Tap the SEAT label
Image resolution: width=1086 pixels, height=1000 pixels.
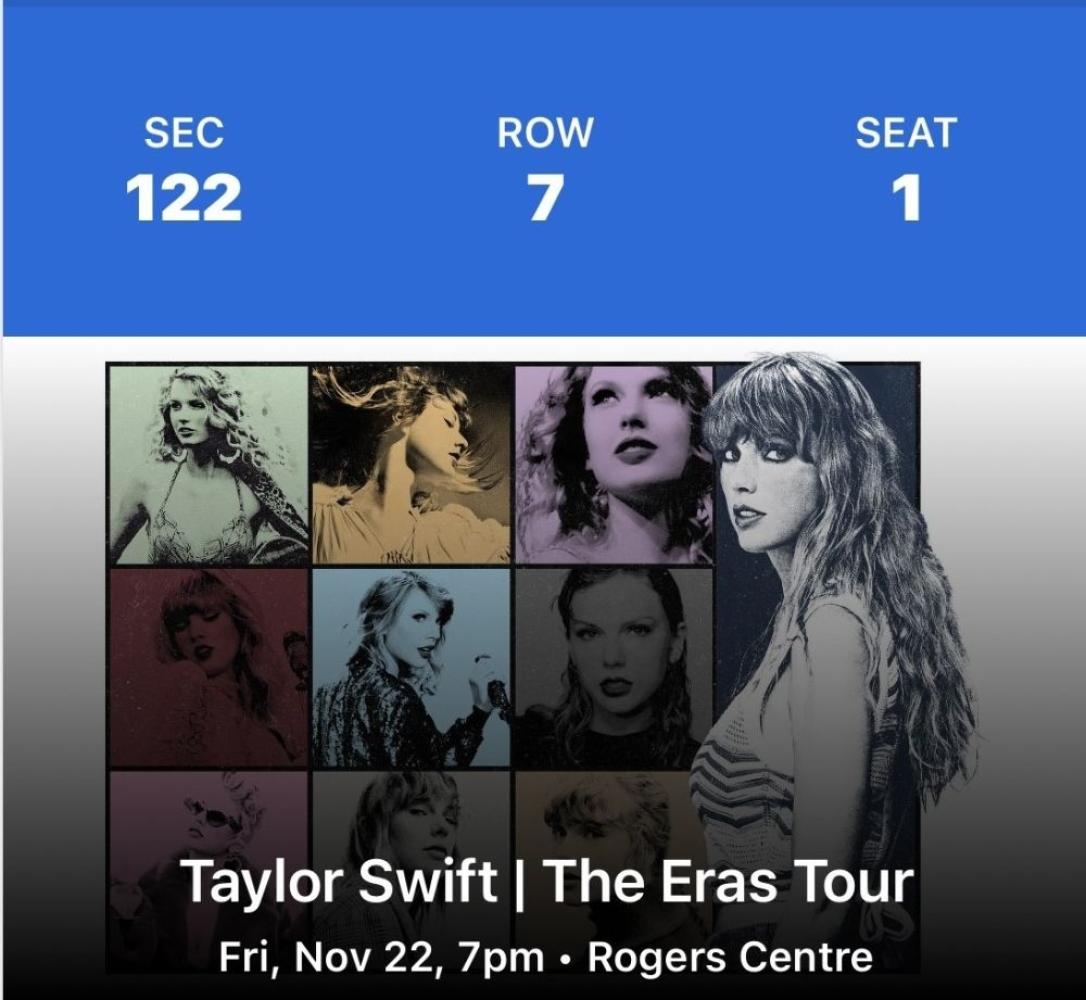906,132
